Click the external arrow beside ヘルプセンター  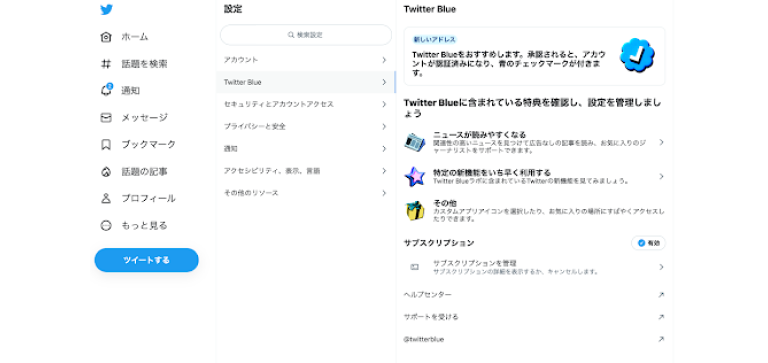pos(661,295)
